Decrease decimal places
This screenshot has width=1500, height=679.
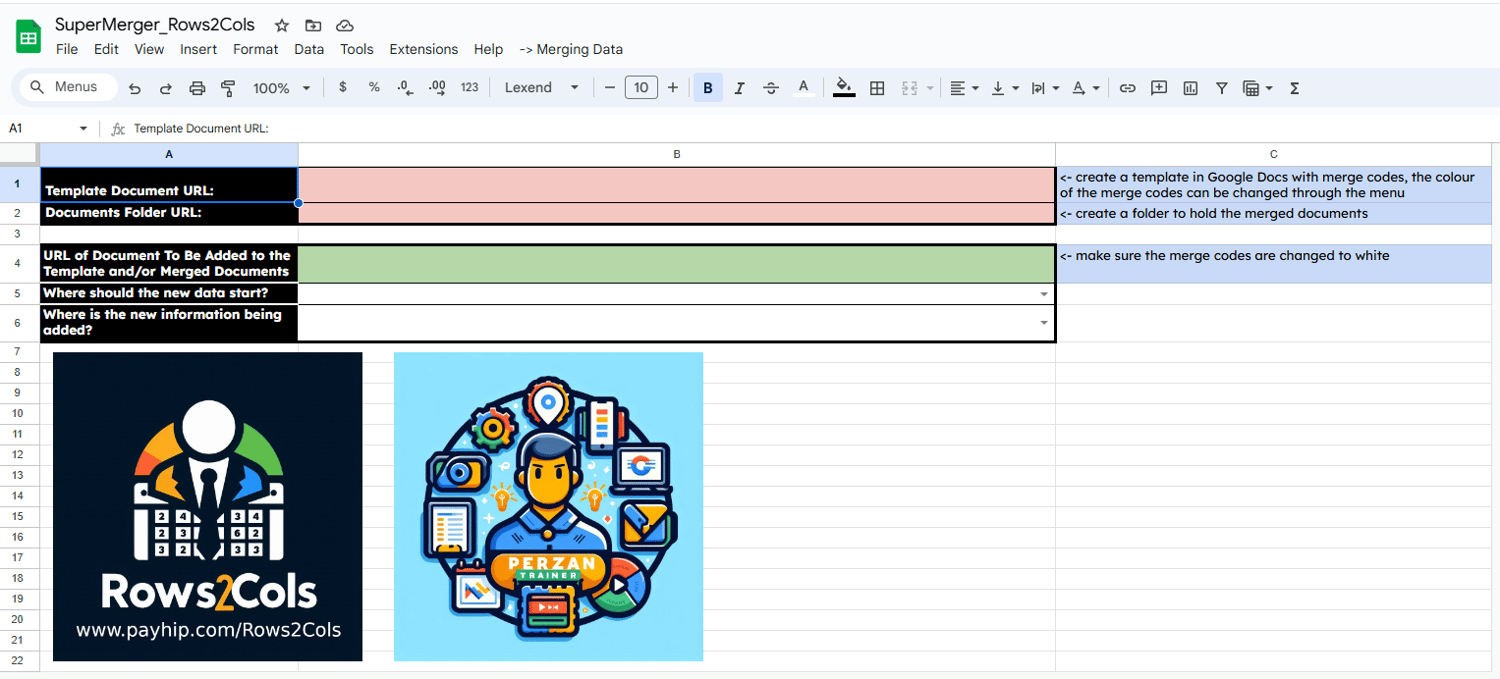[x=405, y=87]
